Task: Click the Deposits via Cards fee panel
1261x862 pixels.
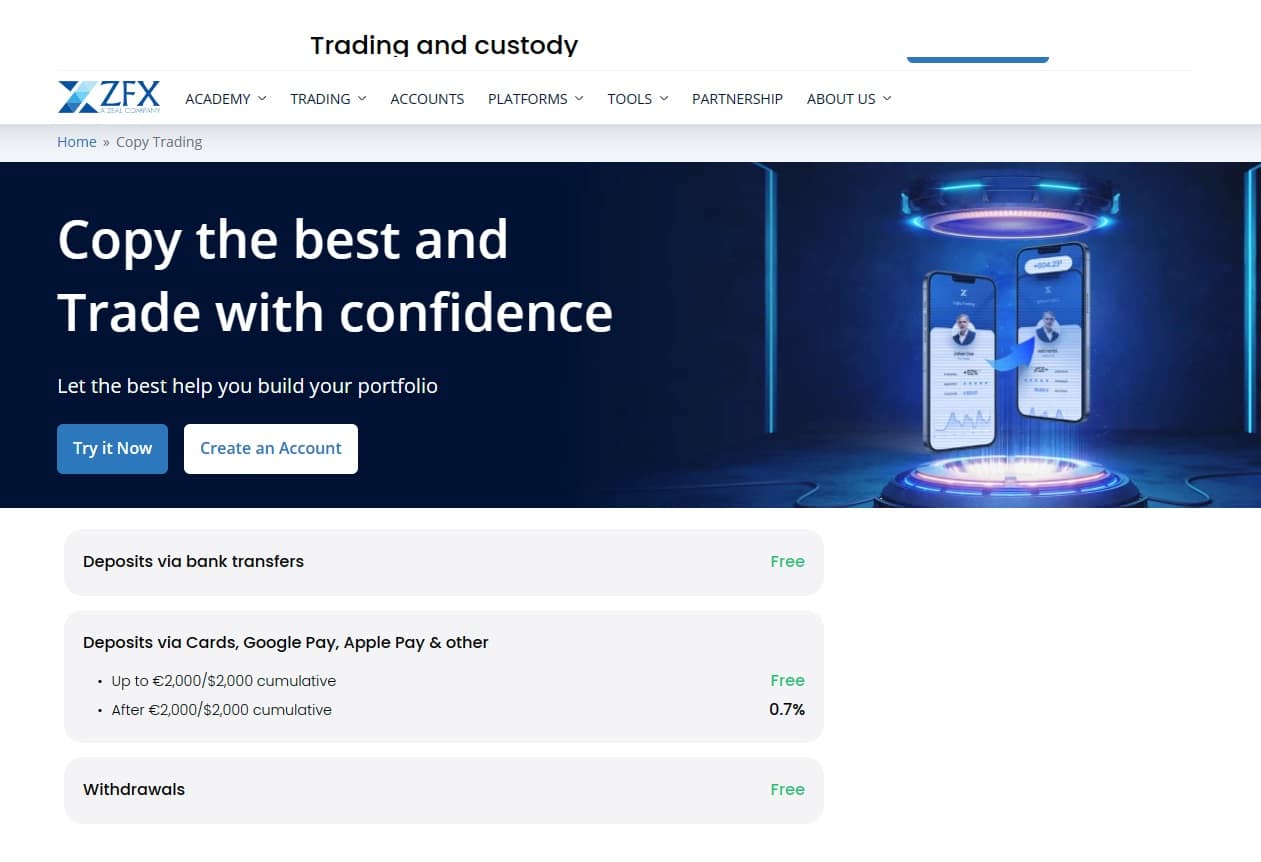Action: click(443, 676)
